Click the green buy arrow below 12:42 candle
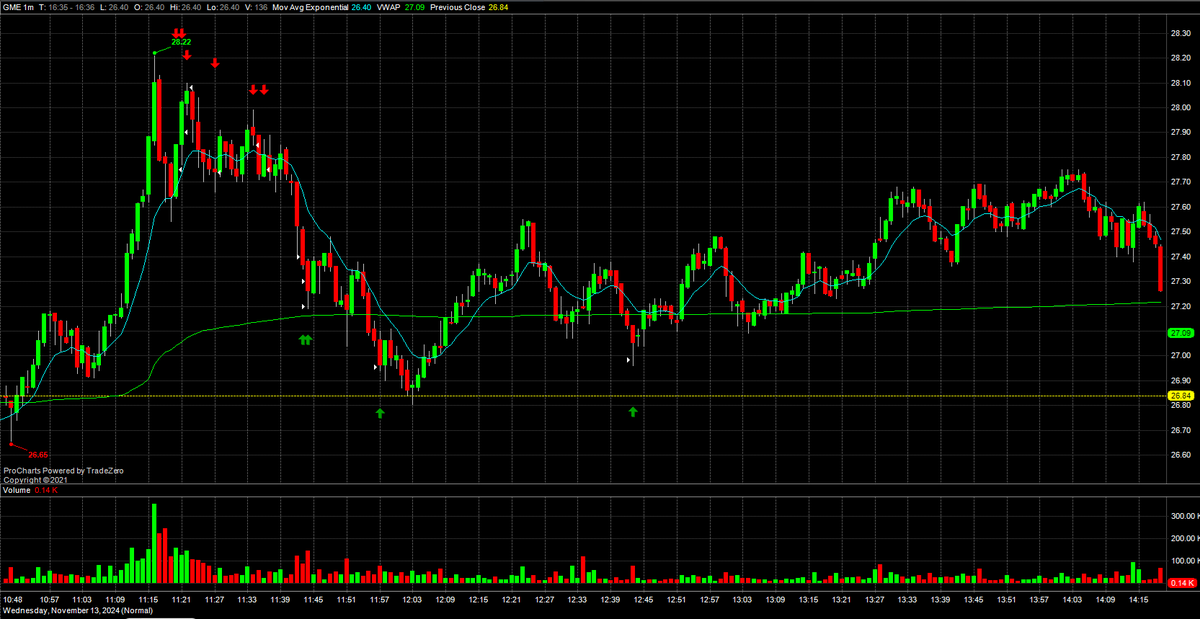The width and height of the screenshot is (1200, 619). (633, 411)
